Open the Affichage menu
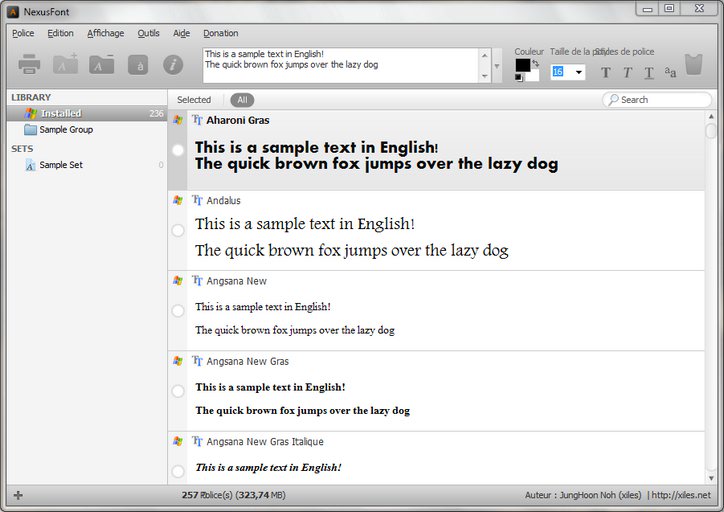Image resolution: width=724 pixels, height=512 pixels. [105, 33]
